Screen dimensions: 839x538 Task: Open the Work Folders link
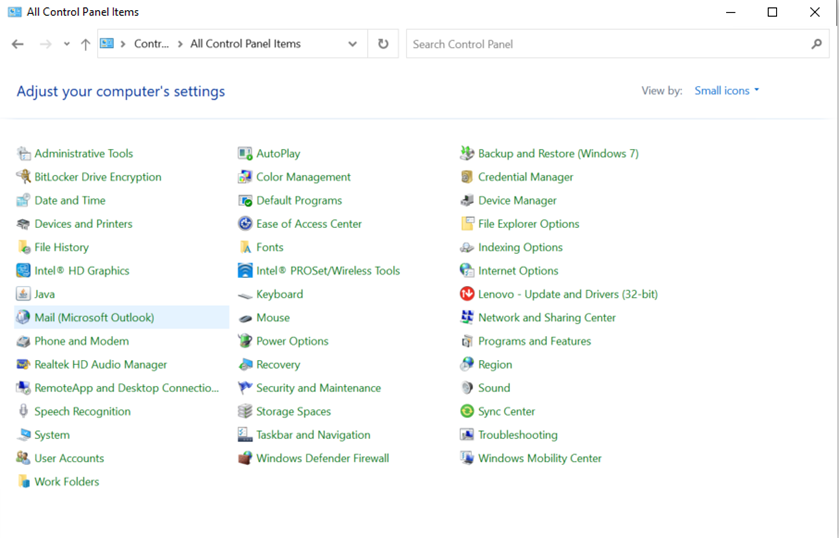pos(67,482)
